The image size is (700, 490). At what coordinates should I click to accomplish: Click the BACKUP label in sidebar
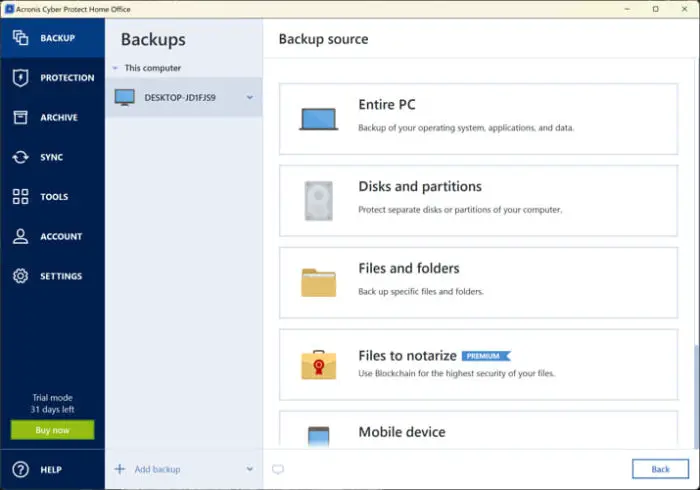pos(58,38)
